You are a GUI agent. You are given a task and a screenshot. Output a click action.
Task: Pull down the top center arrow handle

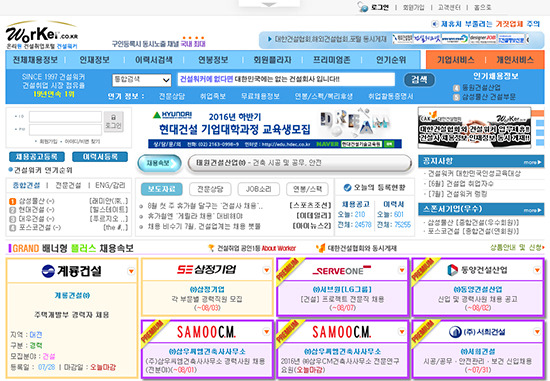269,4
